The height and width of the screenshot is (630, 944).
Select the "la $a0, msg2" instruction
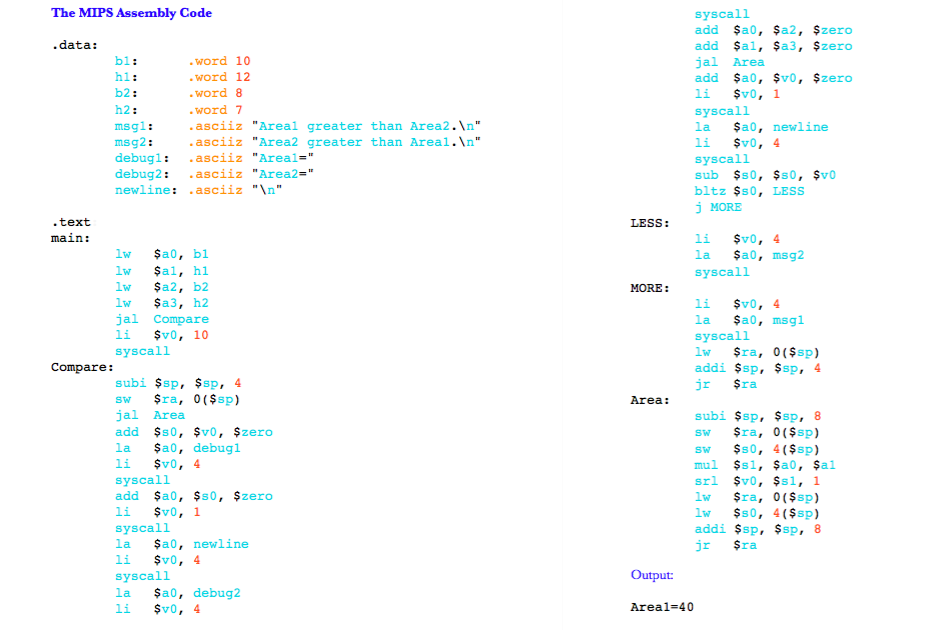(x=750, y=255)
